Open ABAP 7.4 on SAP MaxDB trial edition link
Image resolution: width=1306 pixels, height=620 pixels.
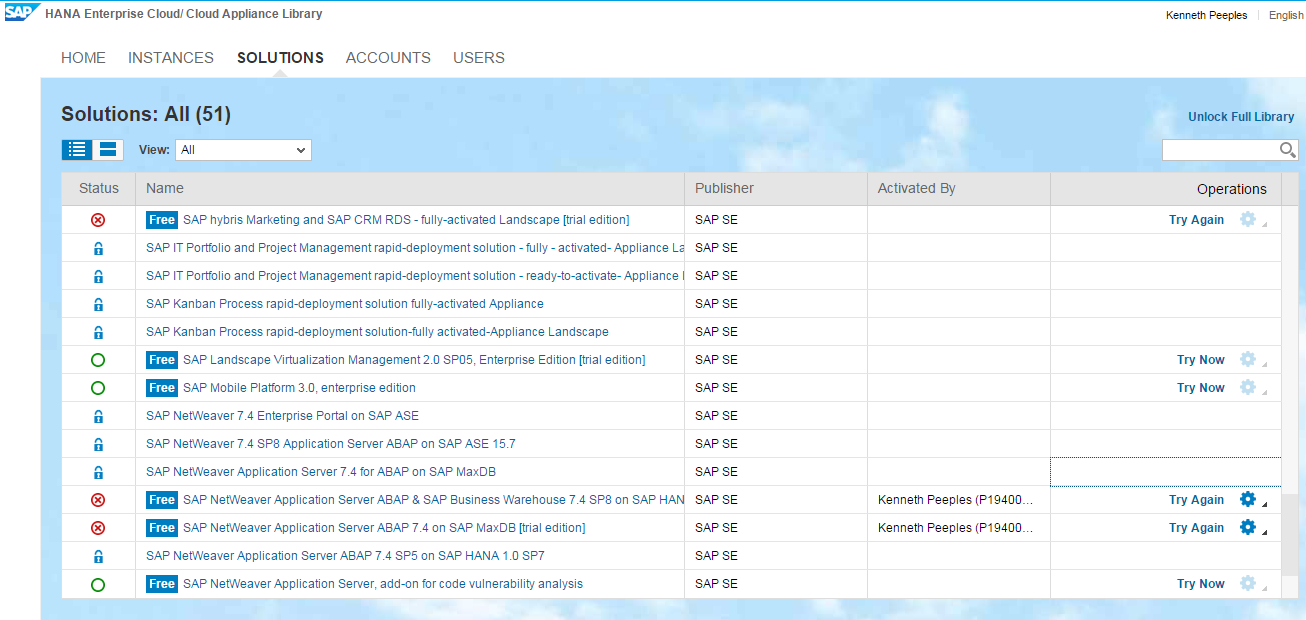point(384,528)
